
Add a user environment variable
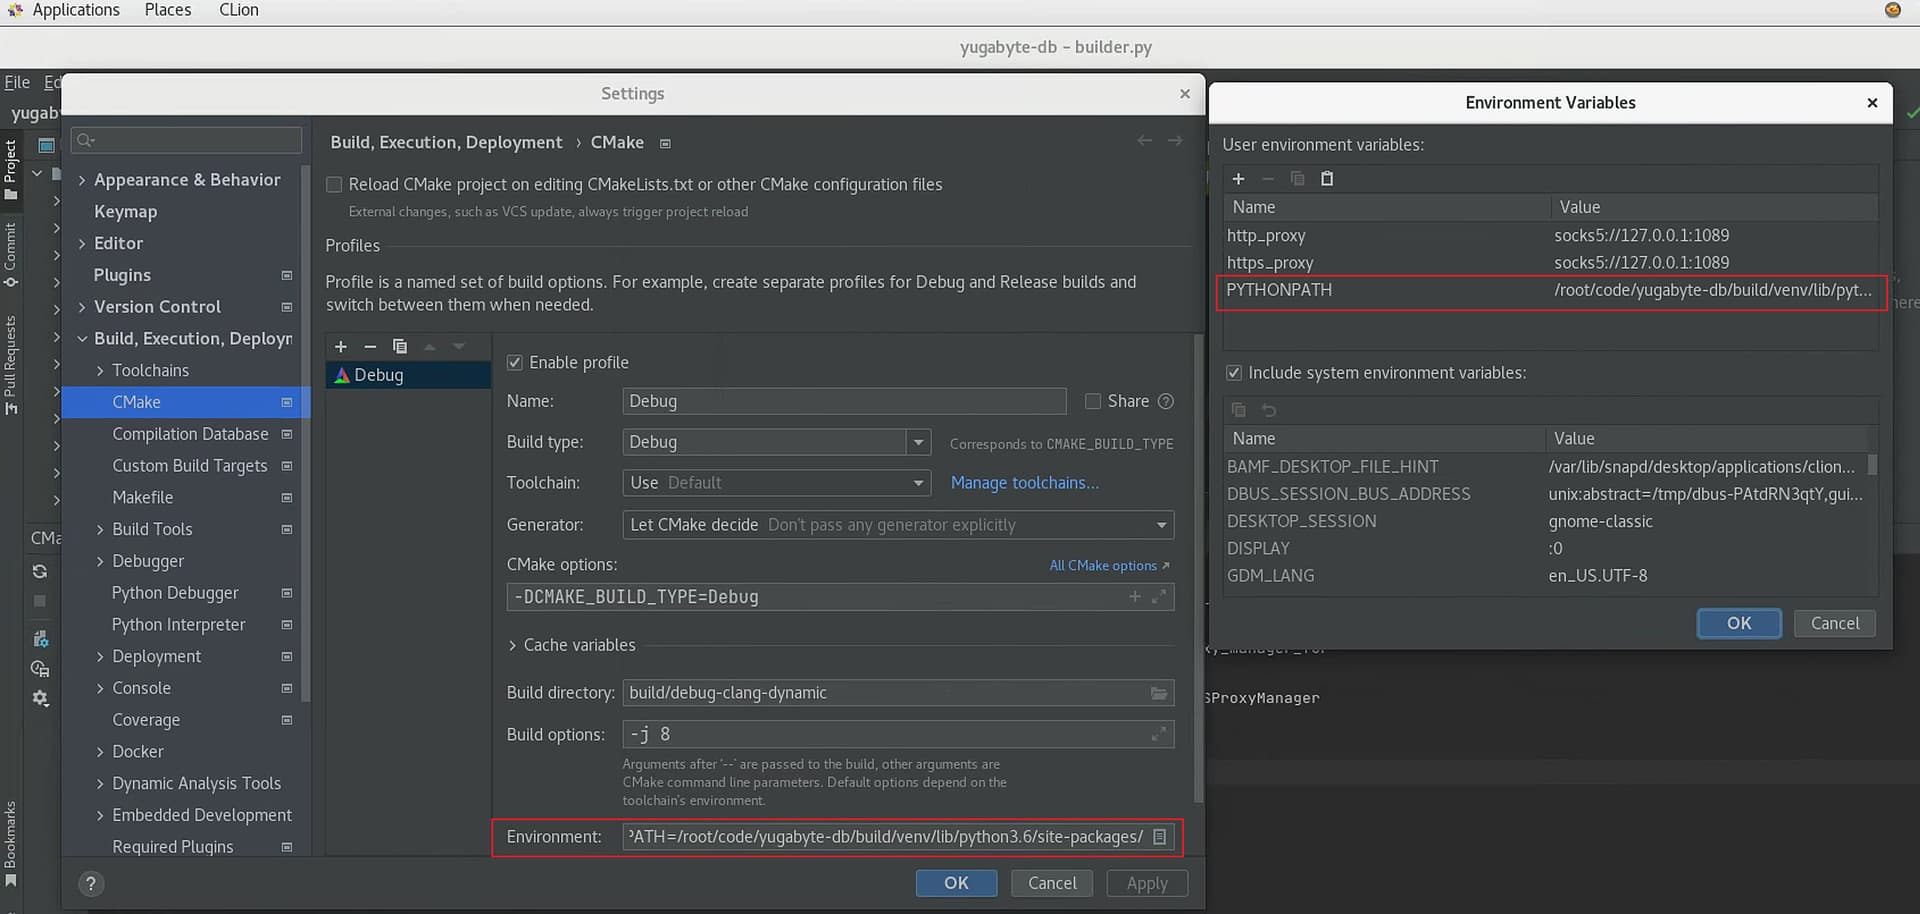click(1239, 179)
